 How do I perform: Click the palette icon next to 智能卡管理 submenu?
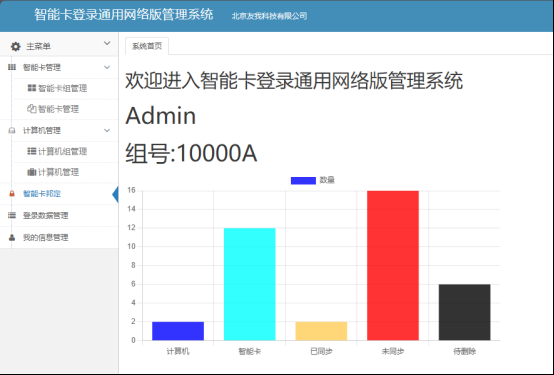coord(32,109)
